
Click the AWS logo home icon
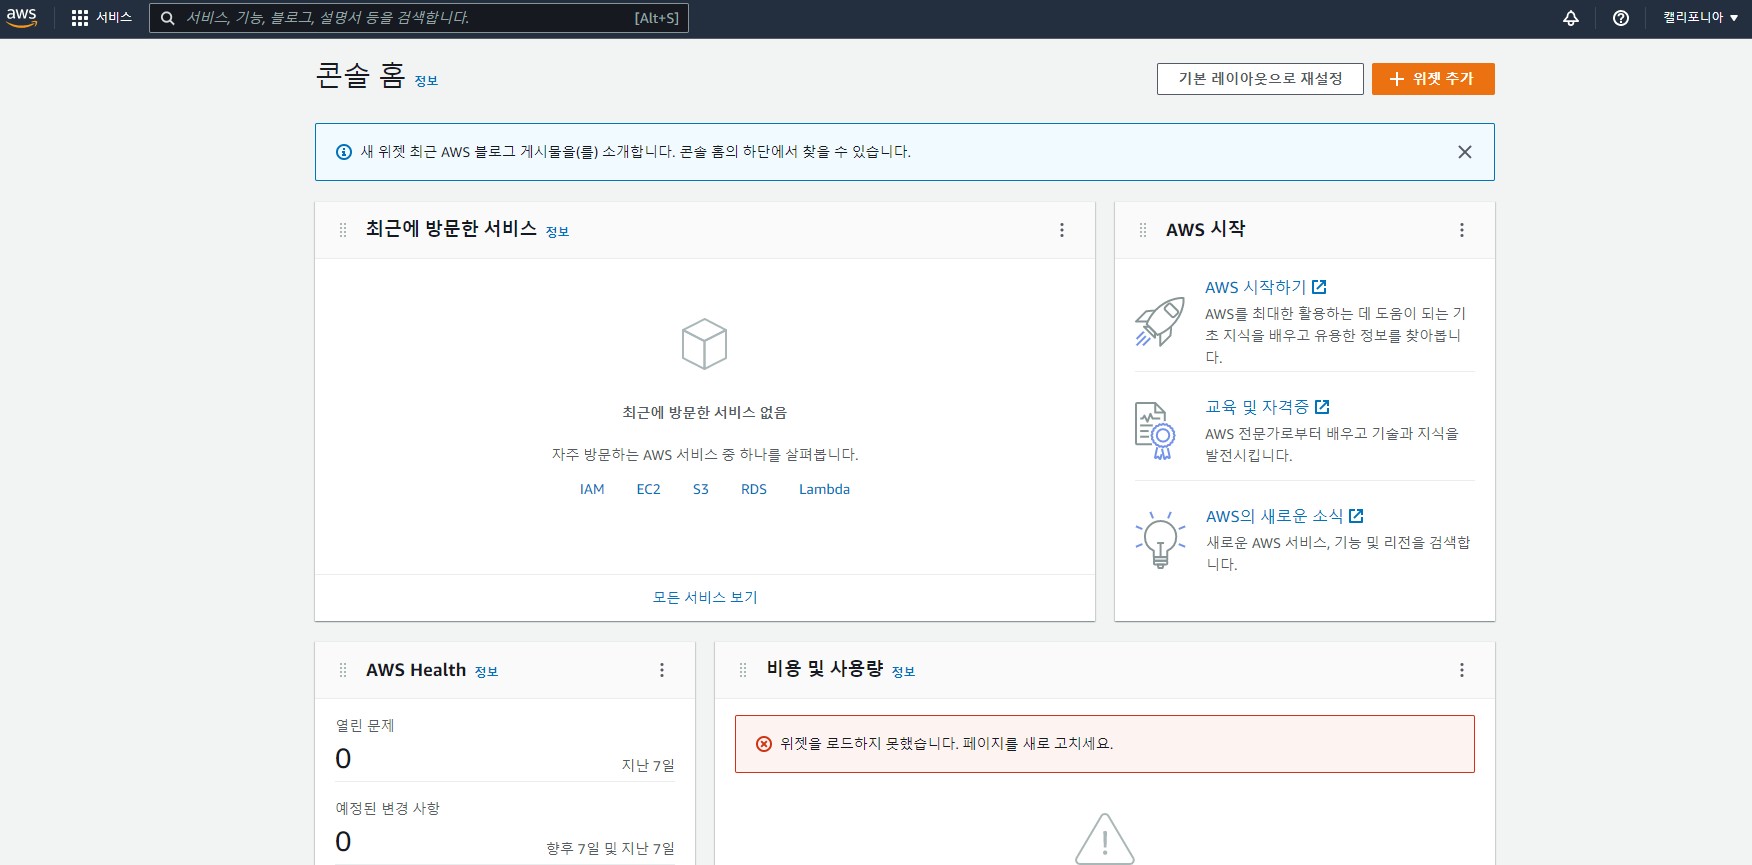21,18
